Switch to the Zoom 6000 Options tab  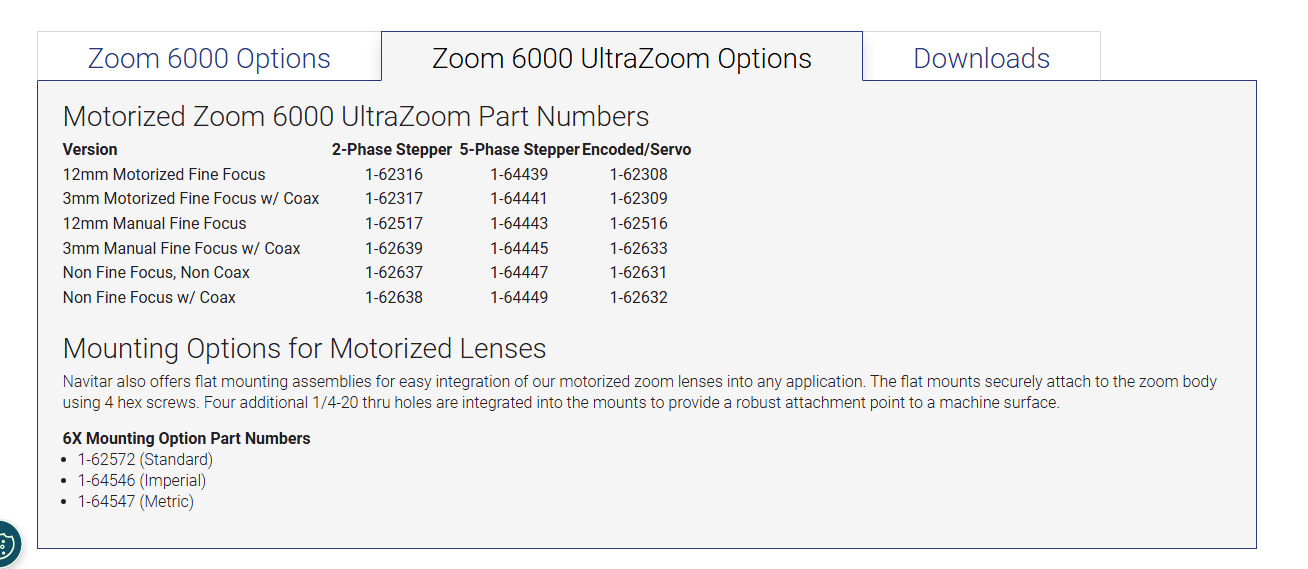click(209, 57)
